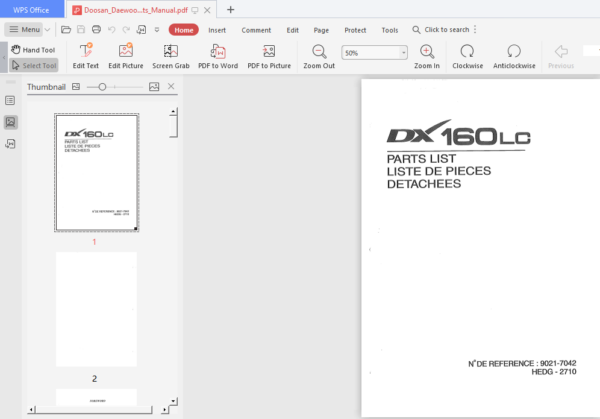
Task: Open the Comment tab
Action: 256,30
